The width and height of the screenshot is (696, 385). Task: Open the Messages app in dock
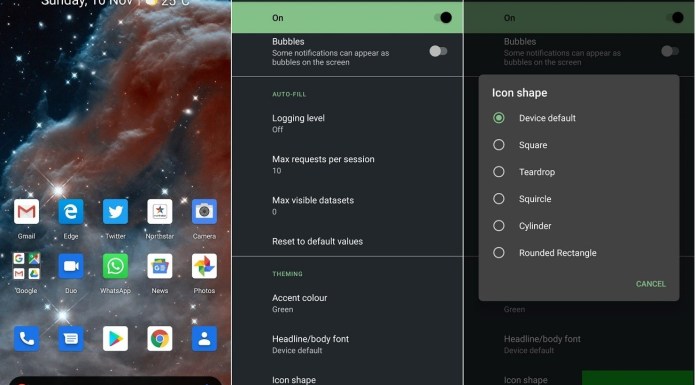(71, 338)
